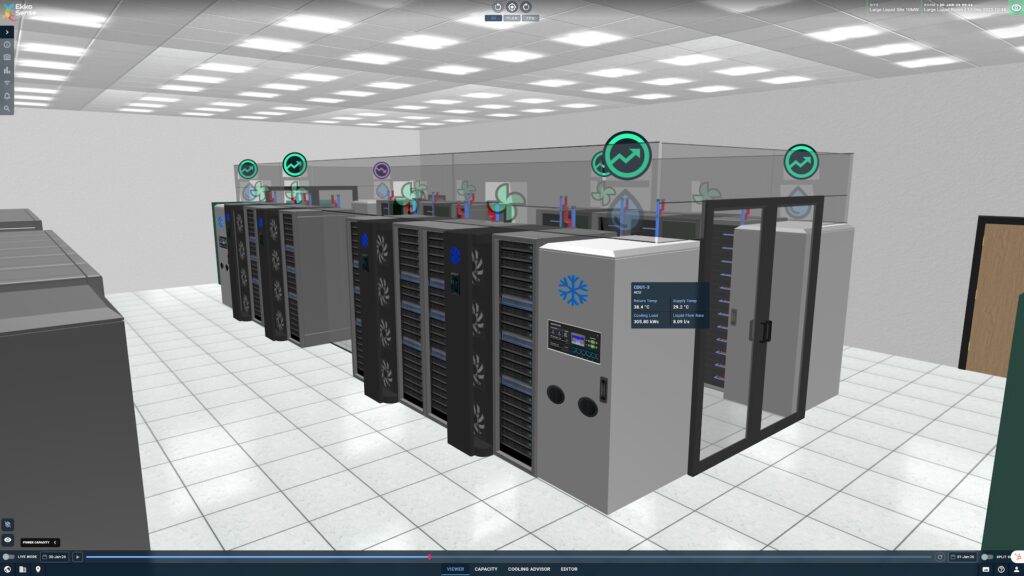
Task: Open the alerts bell icon in sidebar
Action: click(x=7, y=96)
